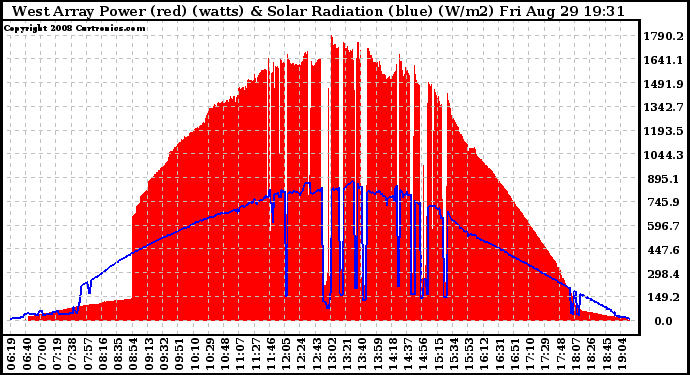This screenshot has width=690, height=375.
Task: Pick the '16:51' time label
Action: [x=514, y=354]
